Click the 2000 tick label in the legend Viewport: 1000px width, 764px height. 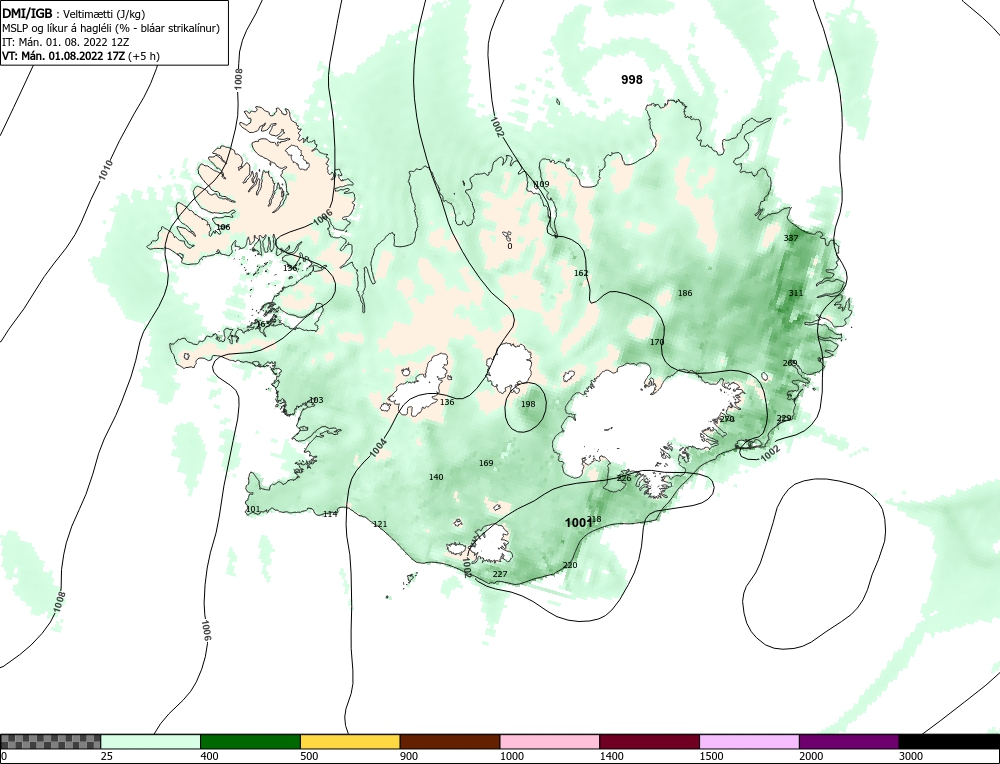[811, 757]
